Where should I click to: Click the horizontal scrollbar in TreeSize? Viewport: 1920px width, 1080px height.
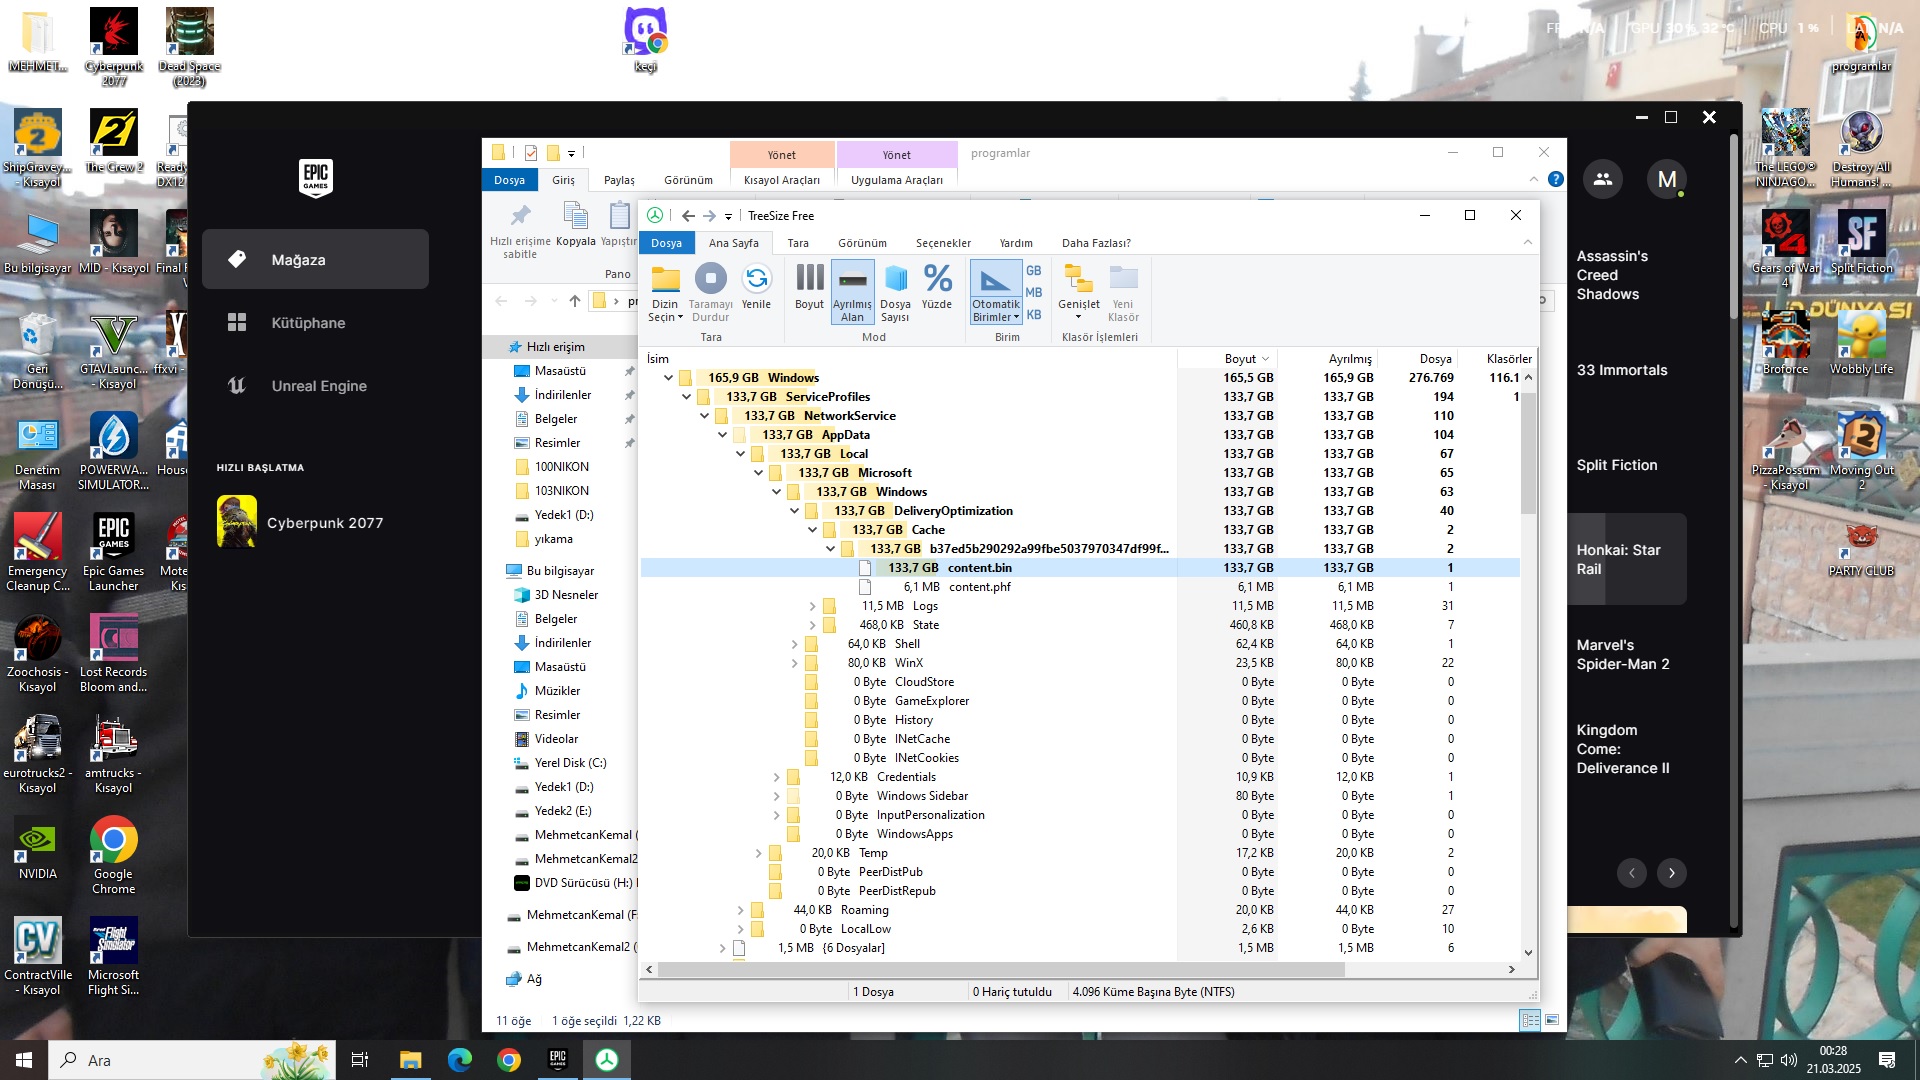1000,969
